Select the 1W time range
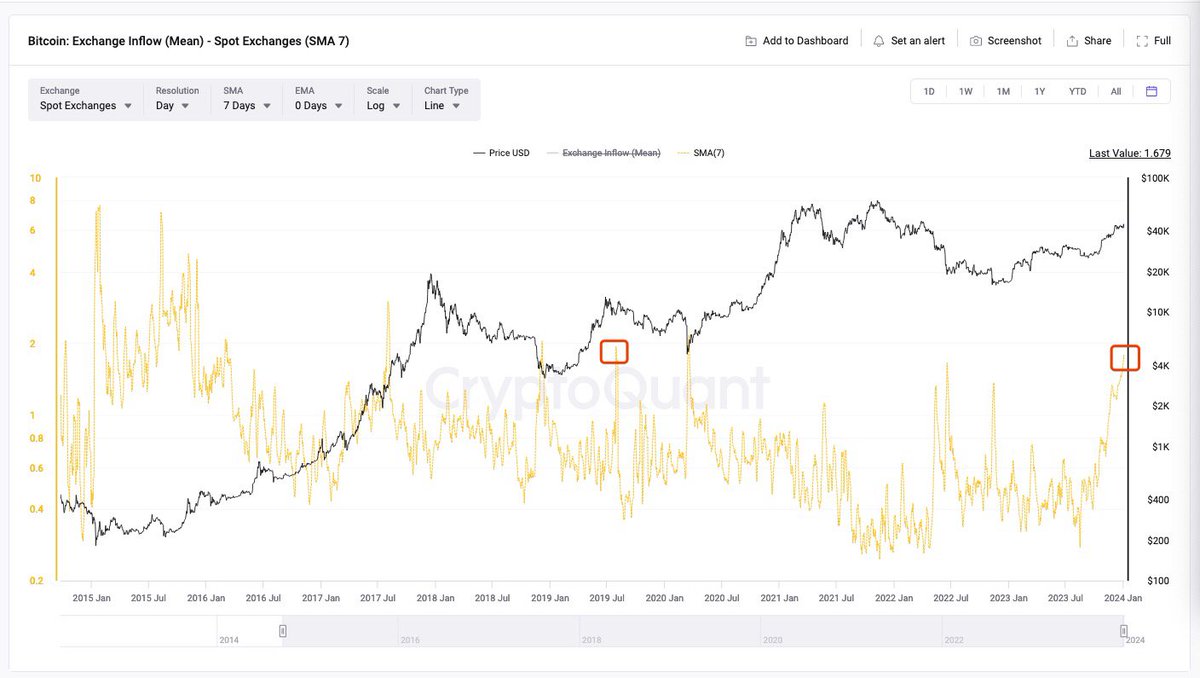Image resolution: width=1200 pixels, height=678 pixels. pos(966,91)
